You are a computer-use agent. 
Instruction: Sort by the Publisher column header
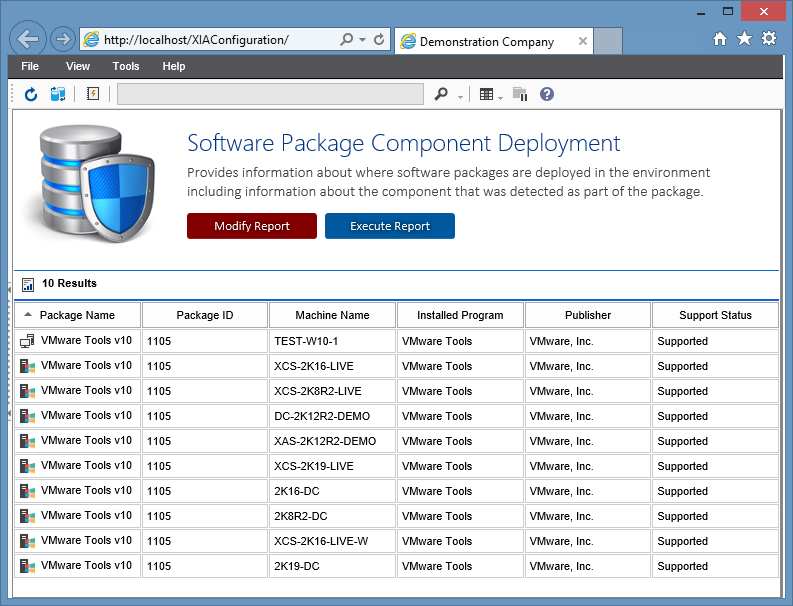click(x=588, y=315)
